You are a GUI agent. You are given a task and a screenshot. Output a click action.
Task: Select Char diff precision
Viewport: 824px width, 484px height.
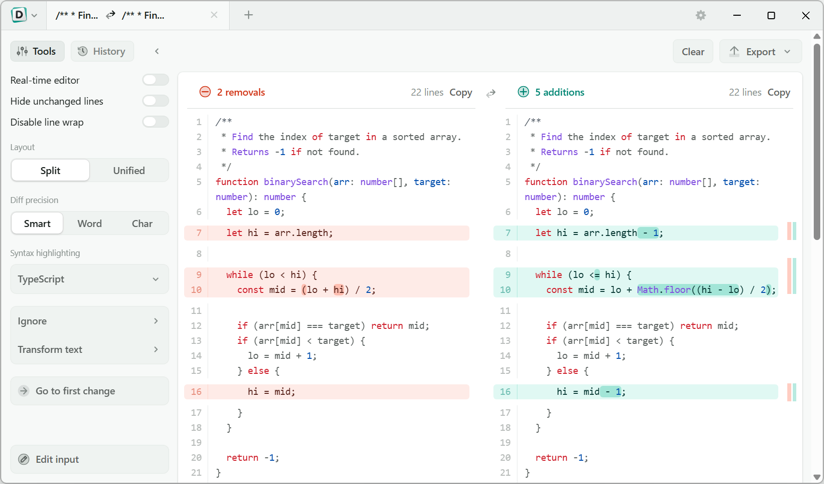tap(142, 223)
